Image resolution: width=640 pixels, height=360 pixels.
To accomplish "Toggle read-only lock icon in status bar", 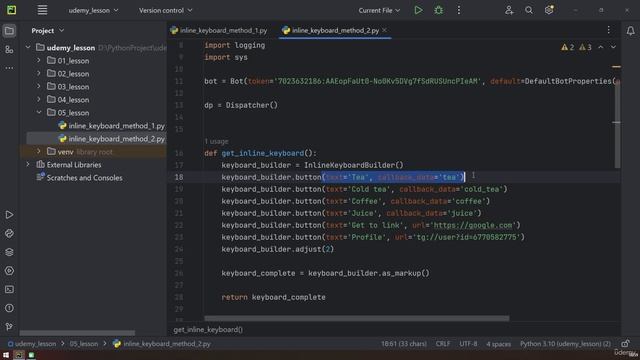I will (625, 344).
